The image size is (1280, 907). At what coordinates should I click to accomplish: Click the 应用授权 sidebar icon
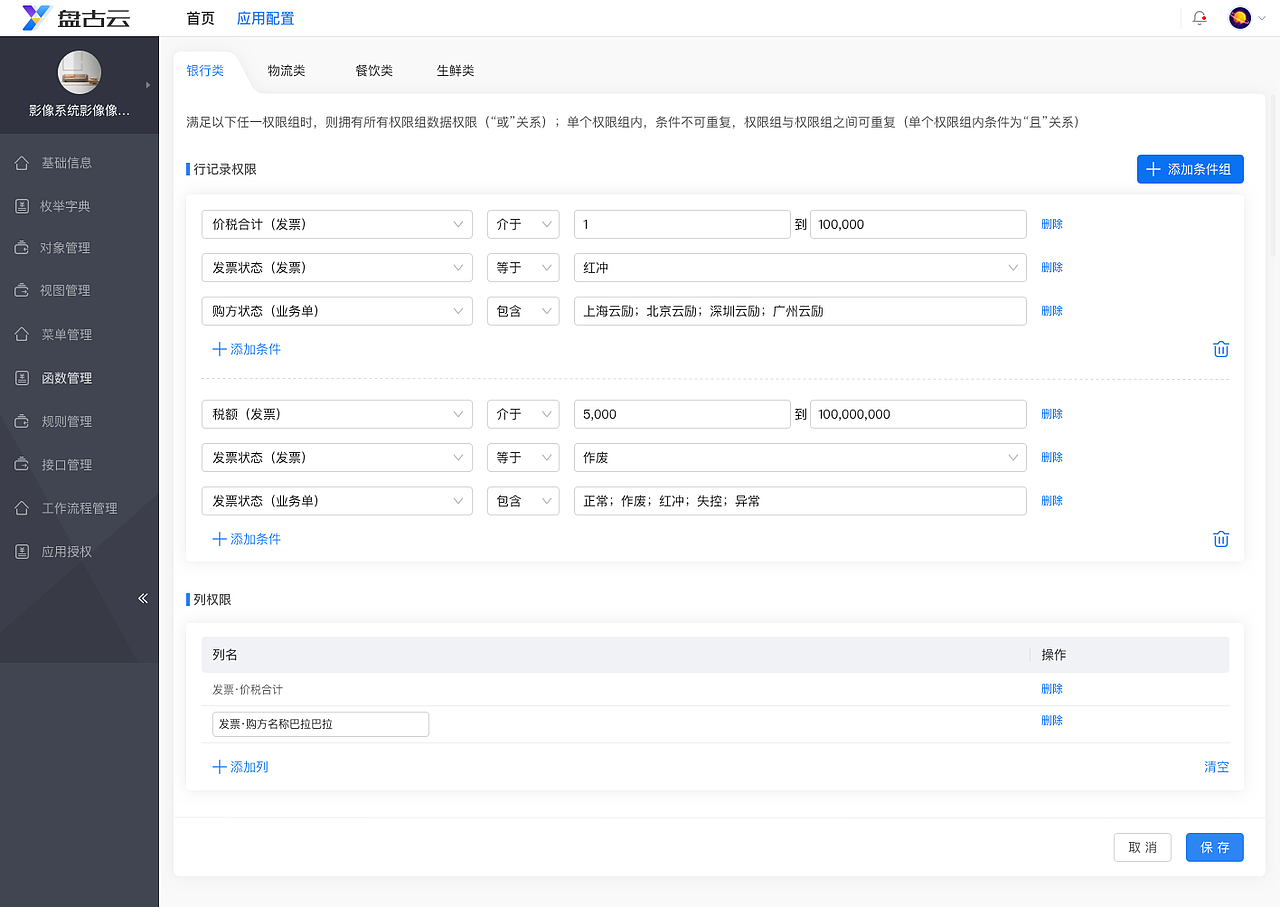22,551
